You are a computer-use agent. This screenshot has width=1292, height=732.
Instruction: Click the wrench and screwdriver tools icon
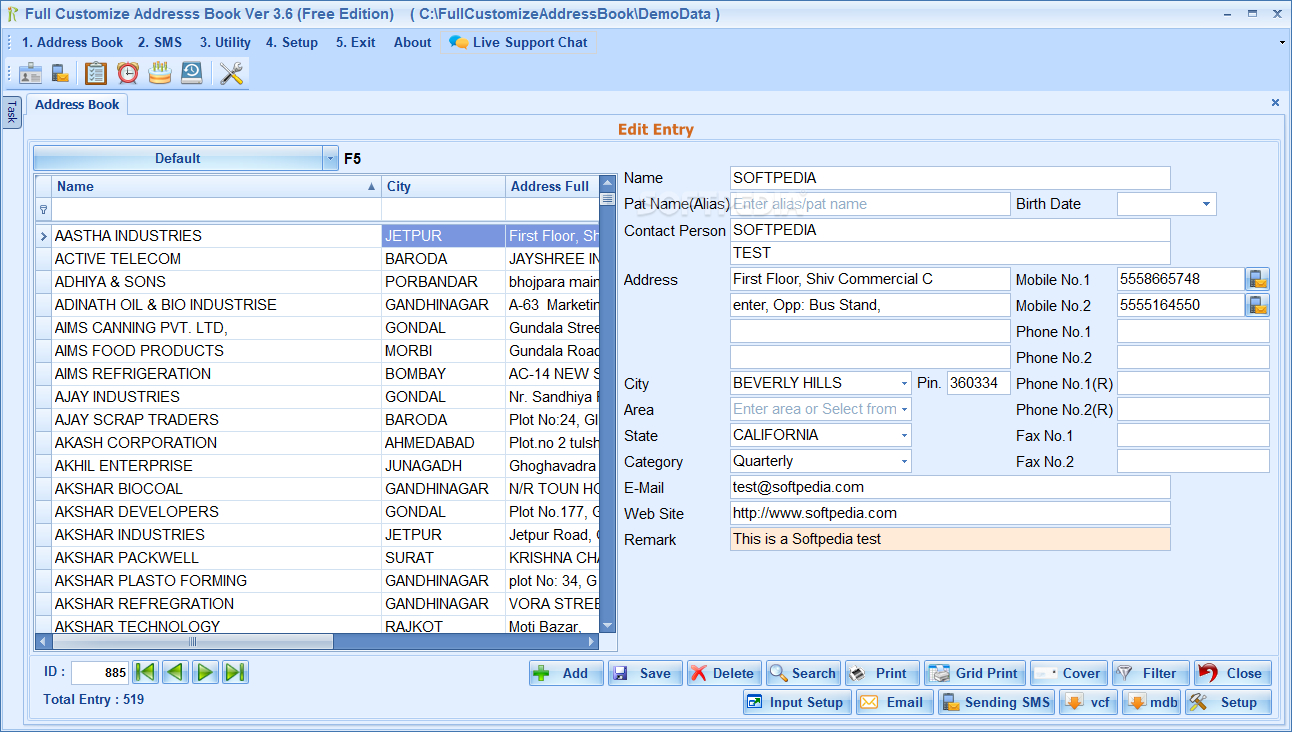[232, 73]
